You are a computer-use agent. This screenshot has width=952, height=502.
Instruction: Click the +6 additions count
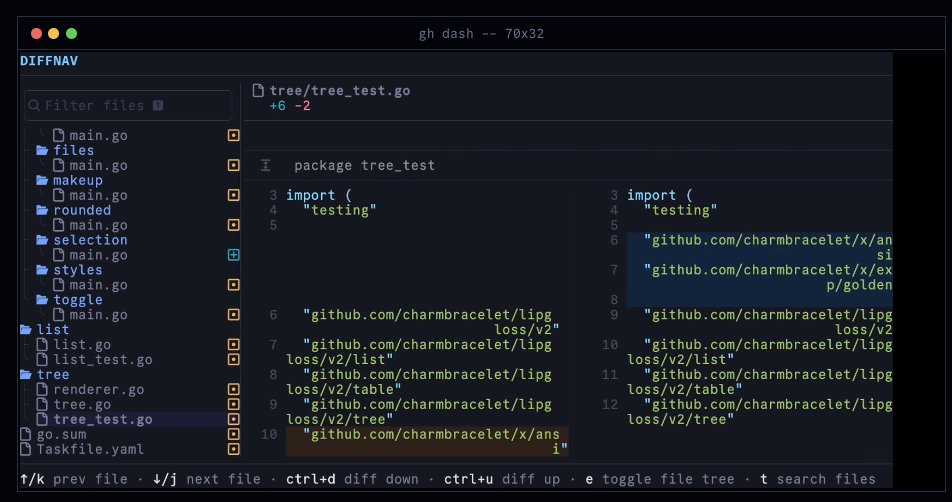pyautogui.click(x=277, y=106)
